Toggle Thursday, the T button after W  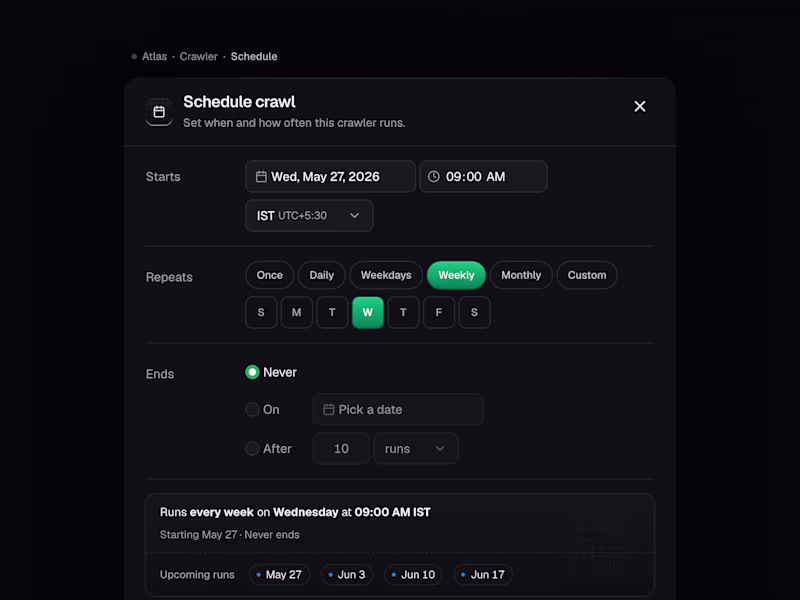coord(403,312)
